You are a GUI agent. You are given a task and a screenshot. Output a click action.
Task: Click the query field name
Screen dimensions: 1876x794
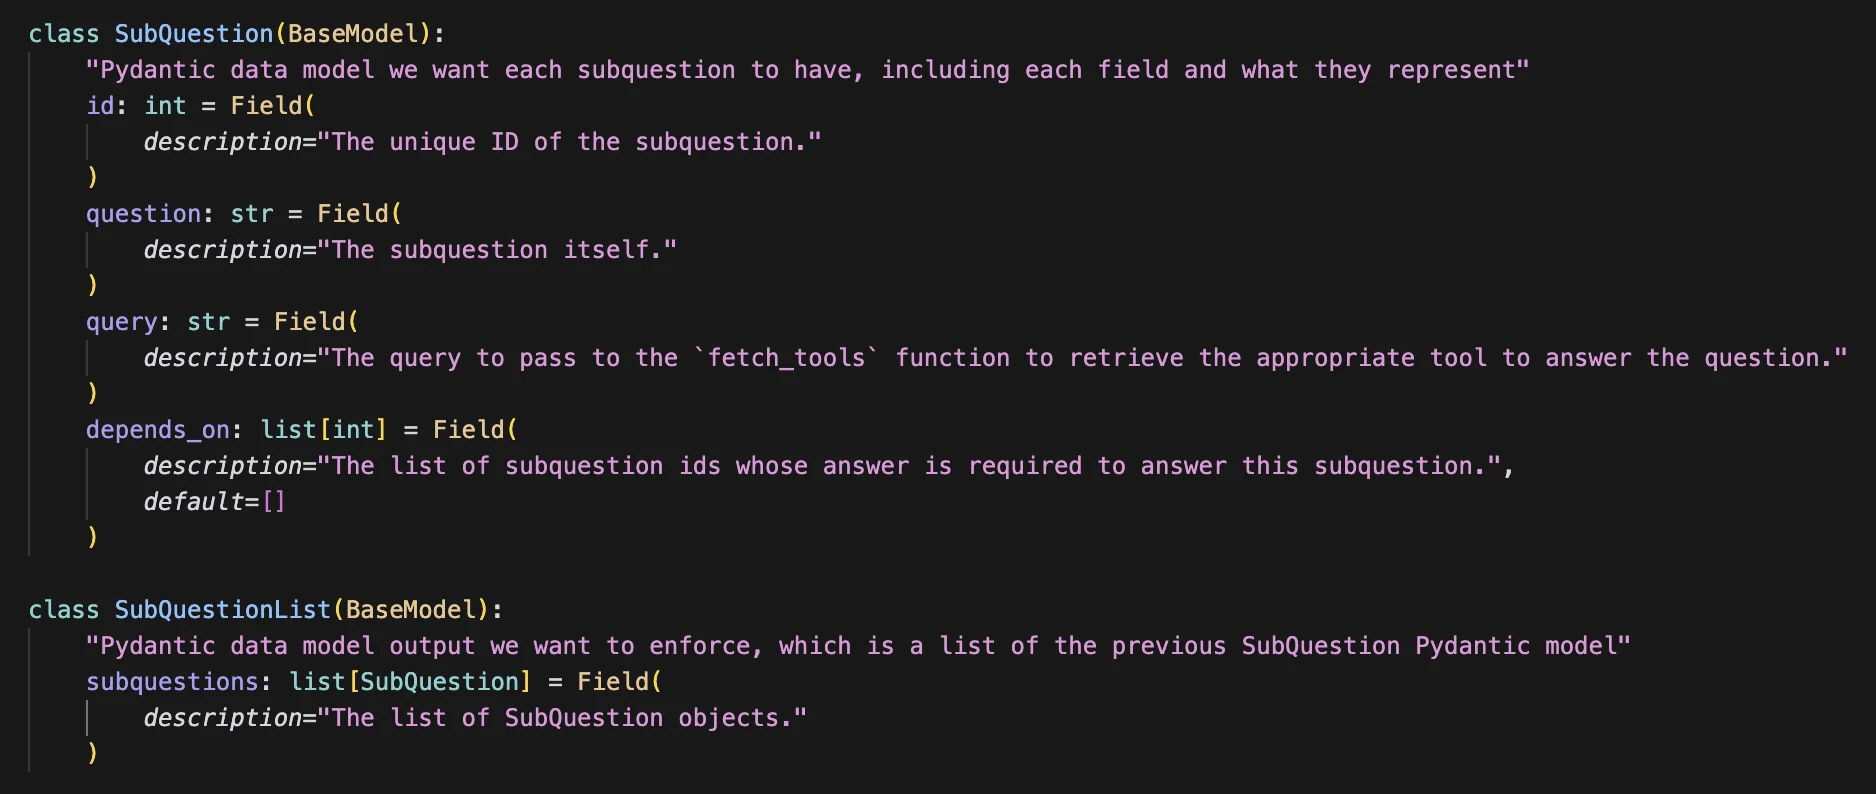pos(121,322)
